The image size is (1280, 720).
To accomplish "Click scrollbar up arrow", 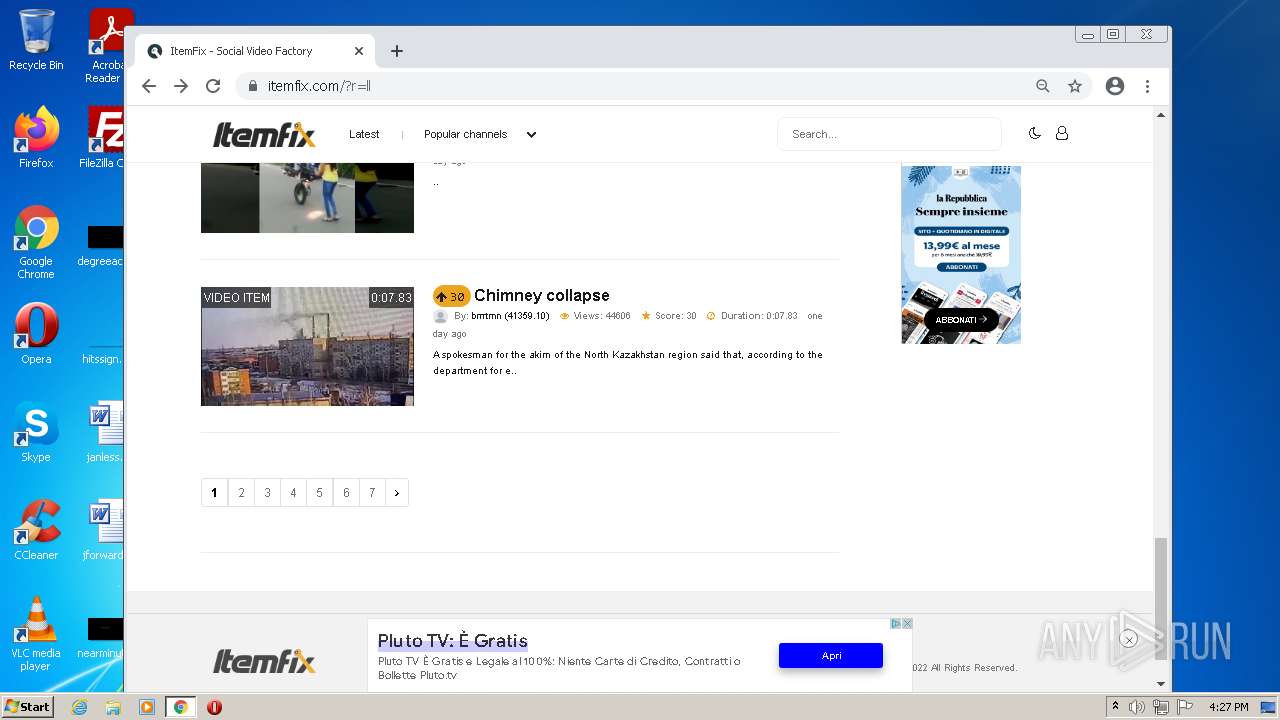I will point(1161,115).
